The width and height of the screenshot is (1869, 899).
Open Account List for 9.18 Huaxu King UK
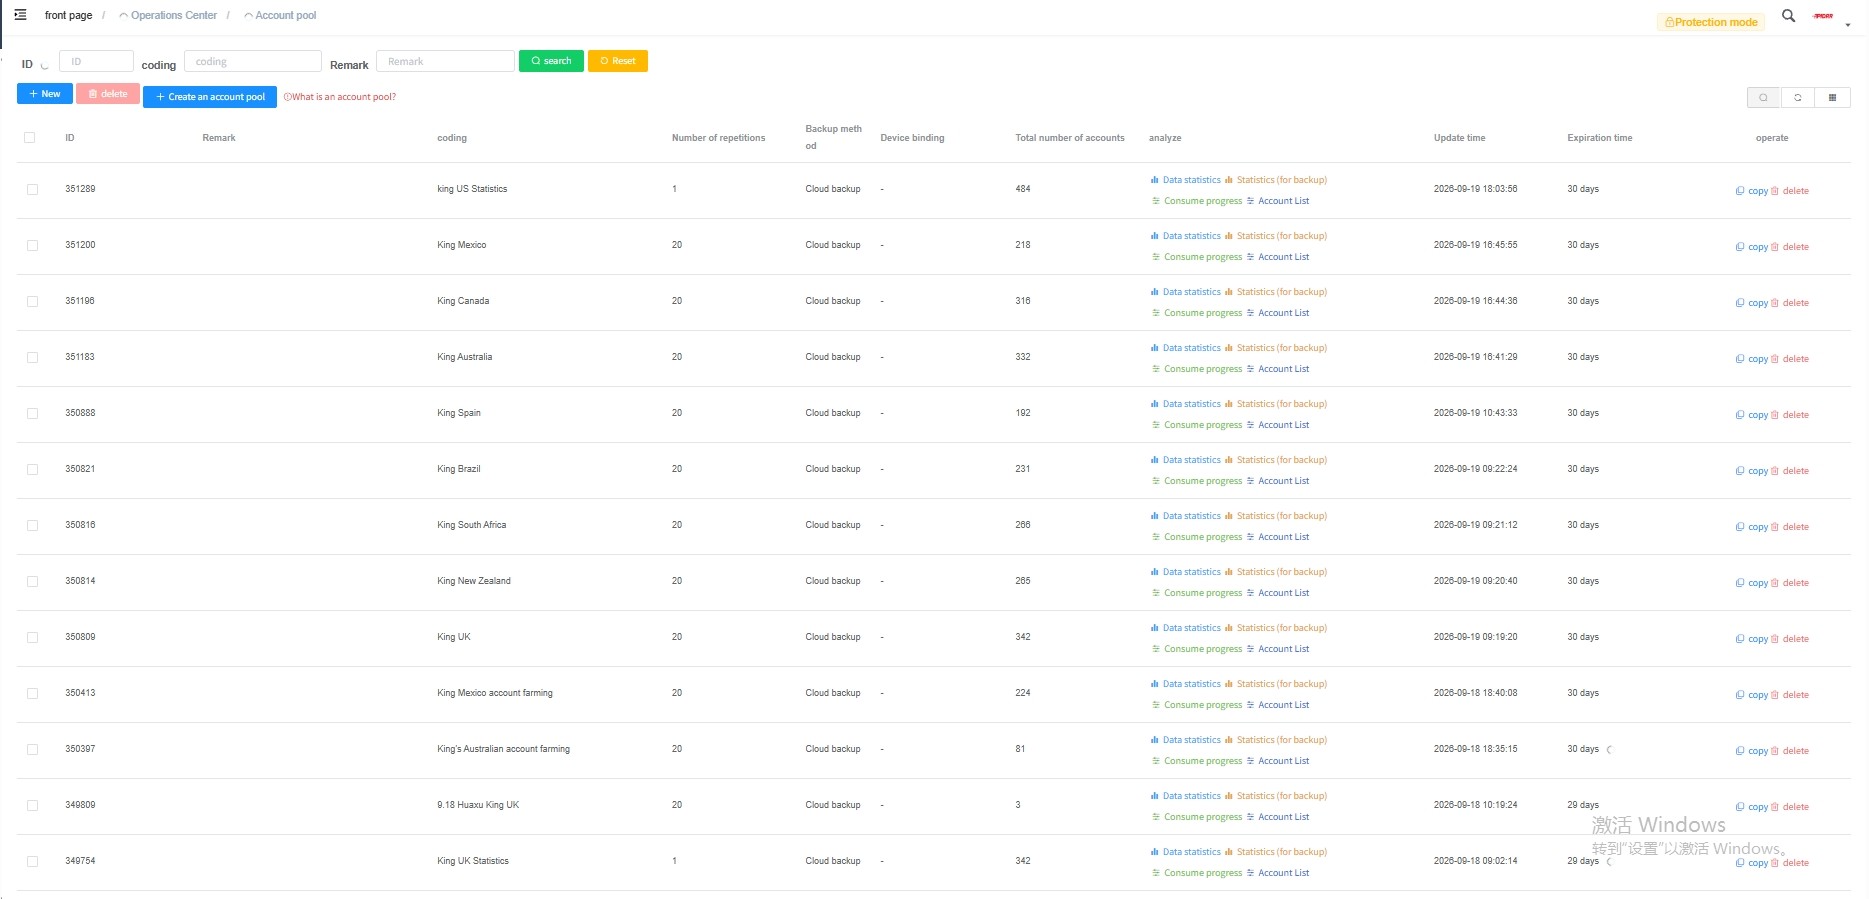[1278, 817]
